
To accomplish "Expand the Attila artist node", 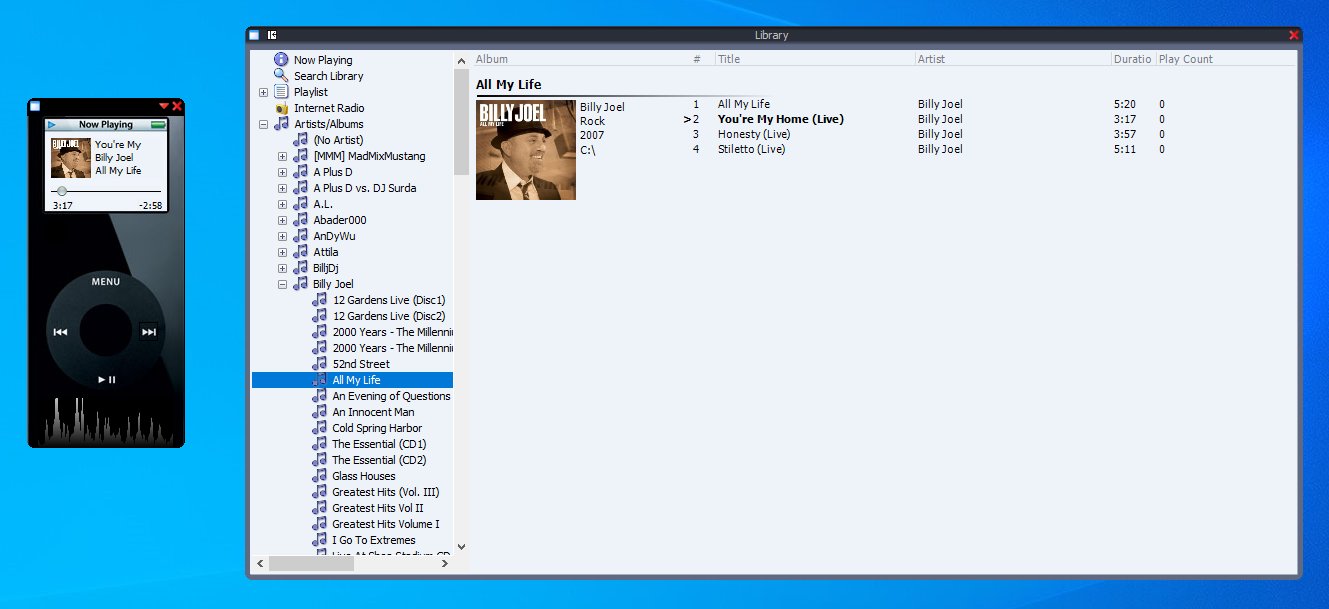I will pyautogui.click(x=282, y=252).
